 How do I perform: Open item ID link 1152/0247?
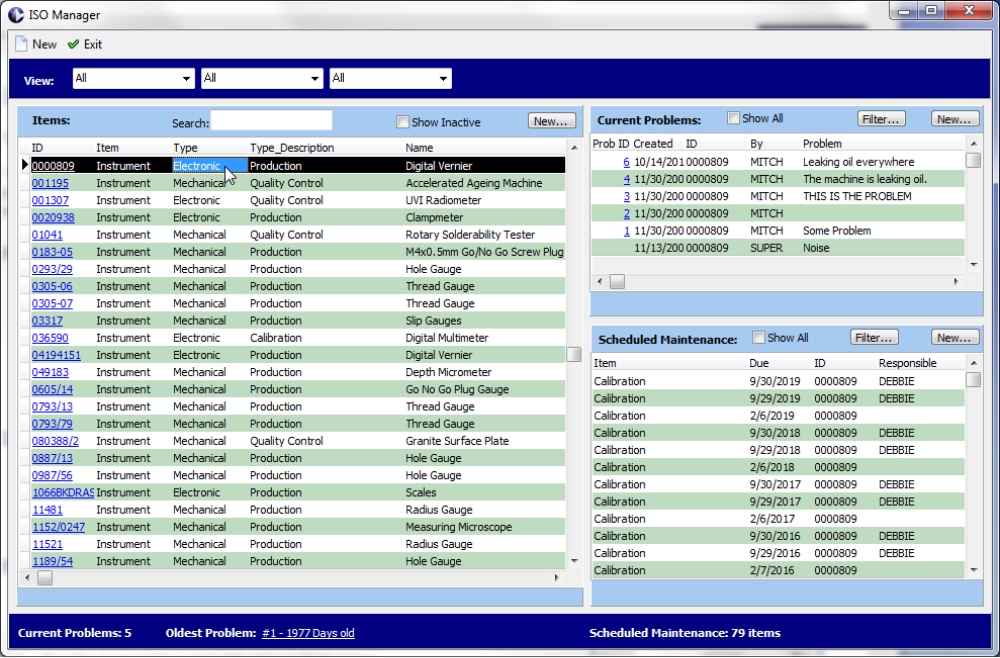pyautogui.click(x=59, y=527)
